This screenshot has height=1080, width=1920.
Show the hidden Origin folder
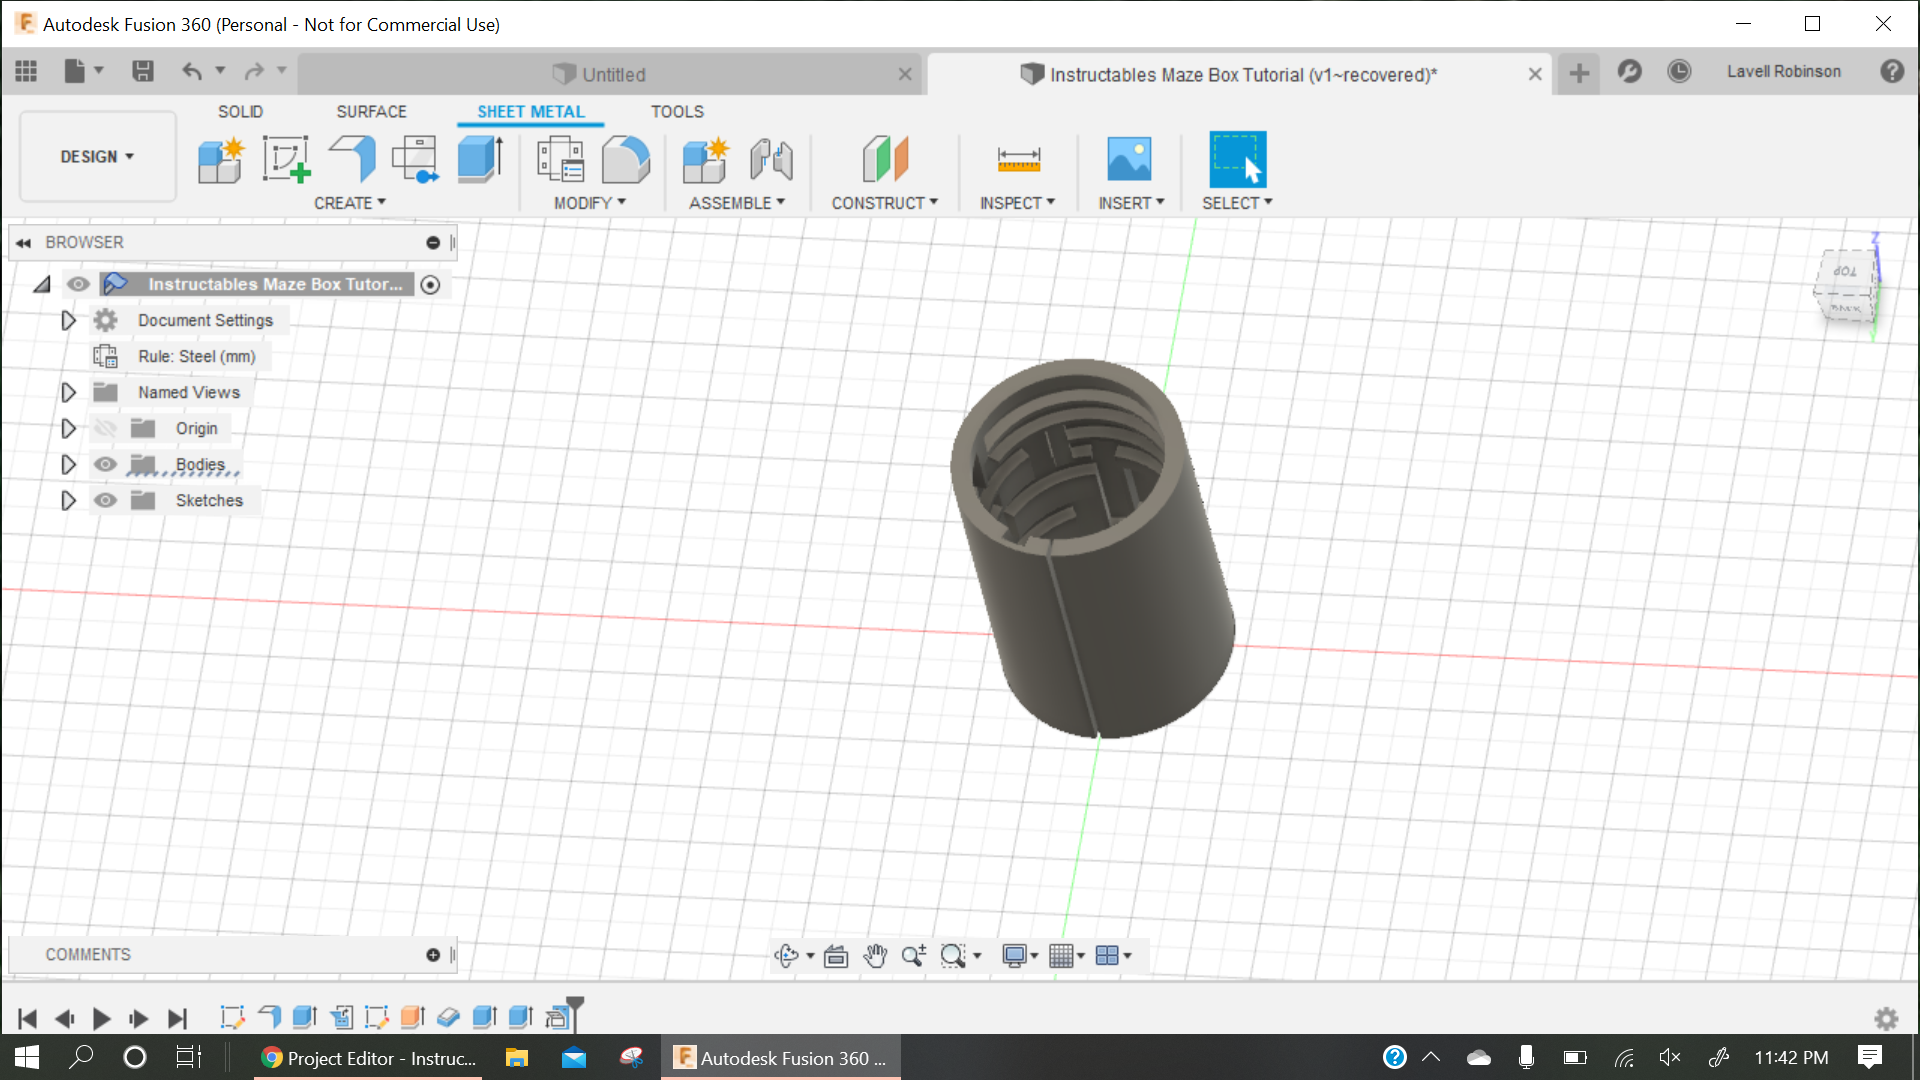tap(105, 428)
